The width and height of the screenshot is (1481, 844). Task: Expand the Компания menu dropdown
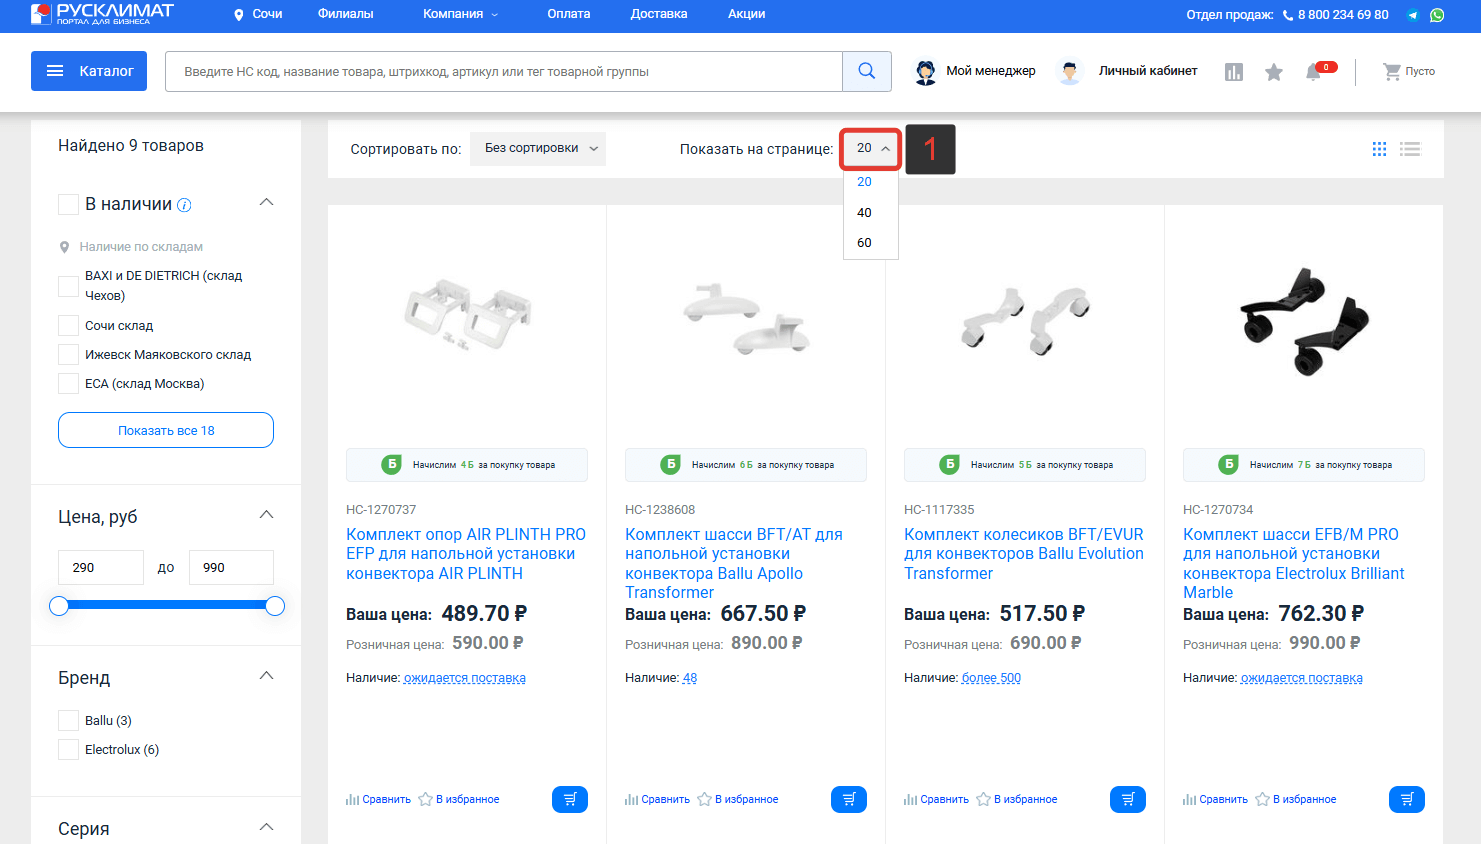pos(460,14)
